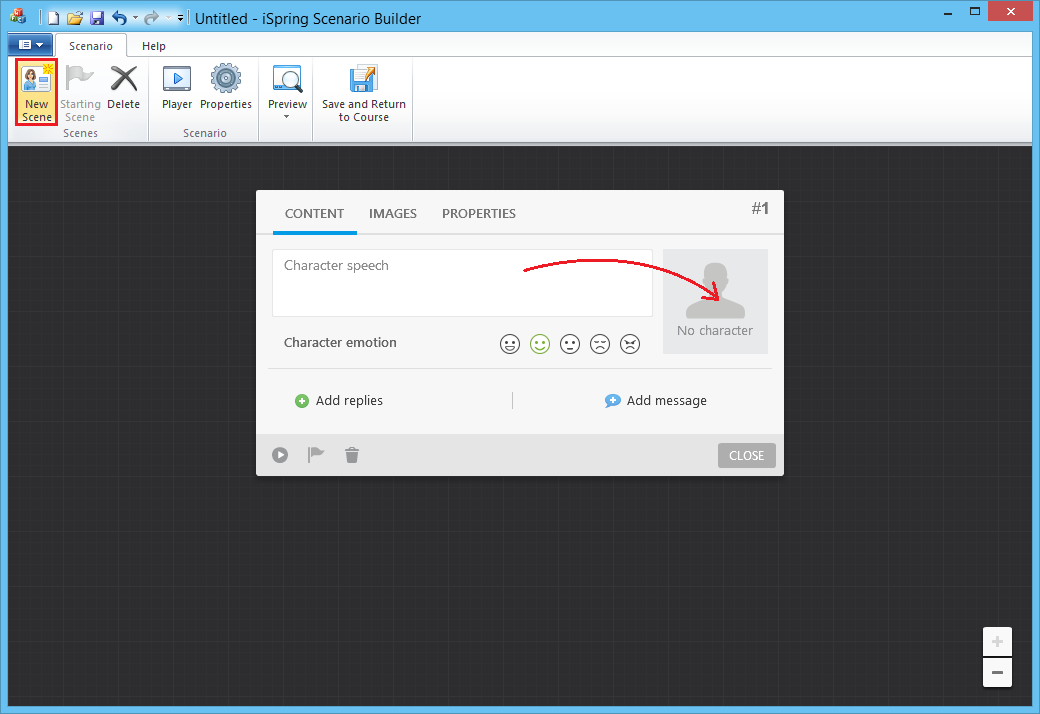This screenshot has height=714, width=1040.
Task: Open the Help ribbon tab
Action: (153, 46)
